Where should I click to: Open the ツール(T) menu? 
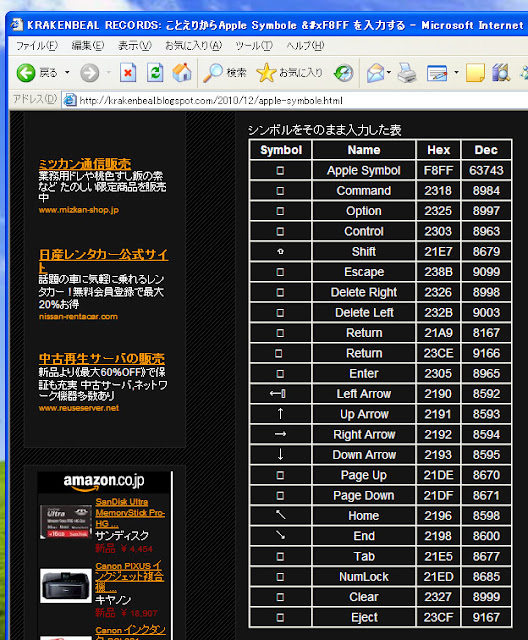coord(254,46)
